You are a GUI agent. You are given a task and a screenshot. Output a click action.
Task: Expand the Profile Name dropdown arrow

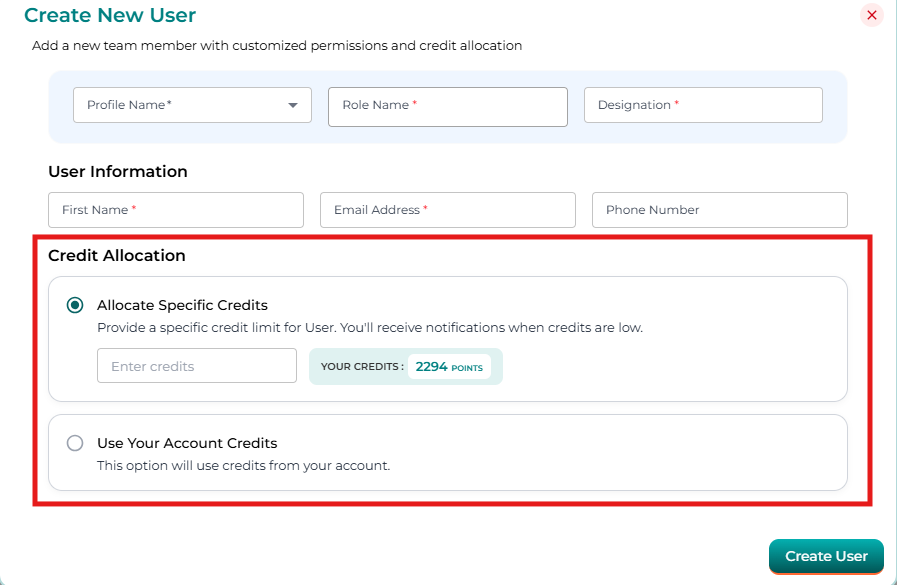pyautogui.click(x=293, y=105)
